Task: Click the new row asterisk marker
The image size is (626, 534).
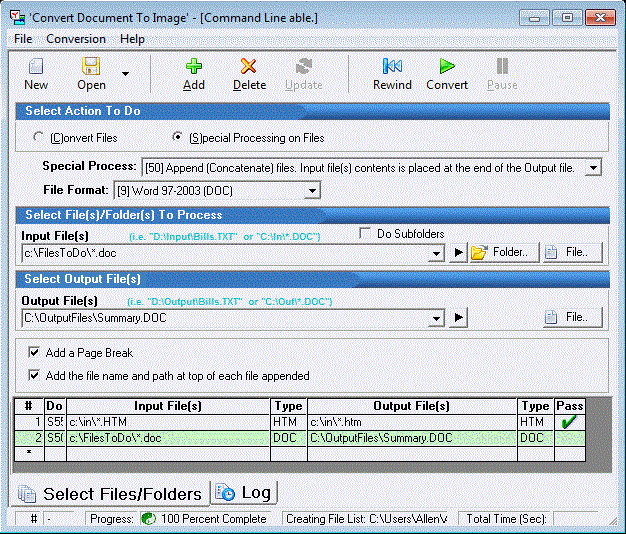Action: 29,453
